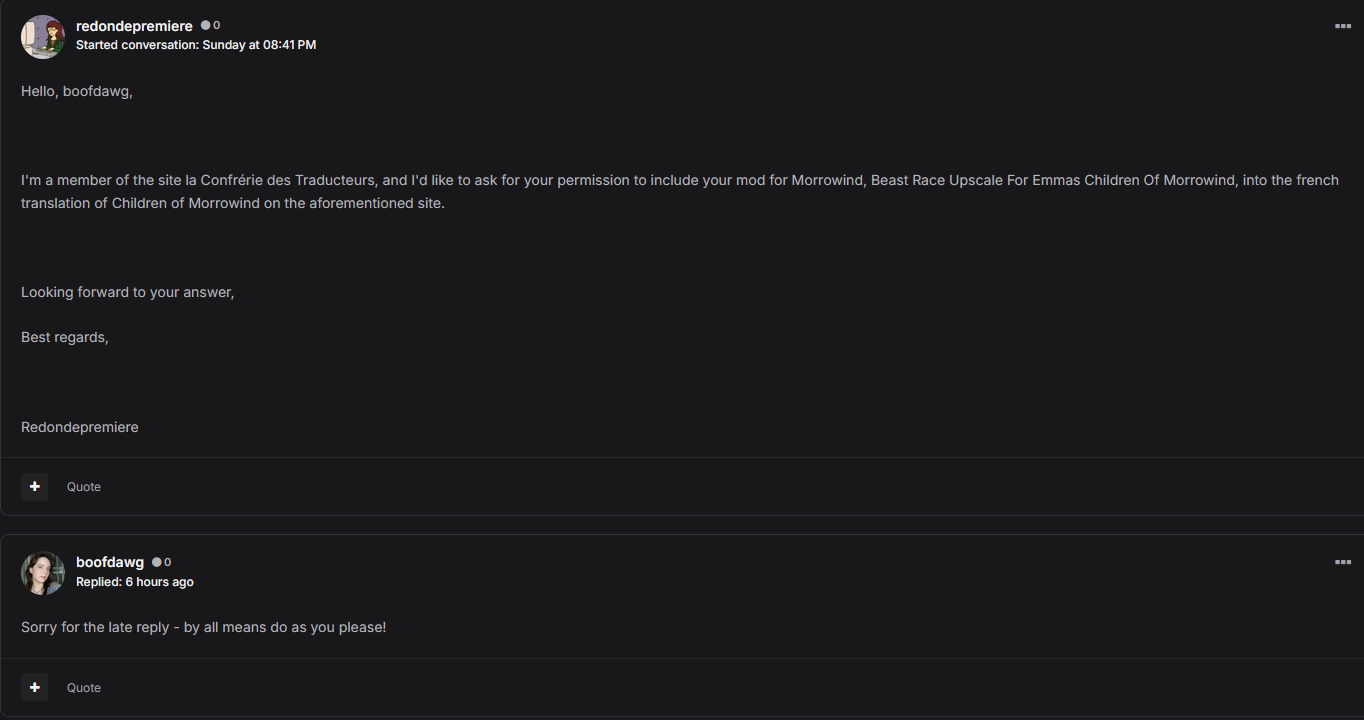Click the "Sorry for the late reply" text
This screenshot has width=1364, height=720.
pos(203,627)
